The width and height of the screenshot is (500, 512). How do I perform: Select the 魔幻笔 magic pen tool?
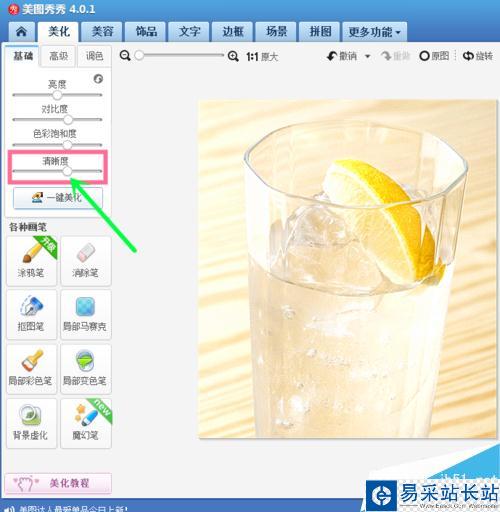pos(86,423)
